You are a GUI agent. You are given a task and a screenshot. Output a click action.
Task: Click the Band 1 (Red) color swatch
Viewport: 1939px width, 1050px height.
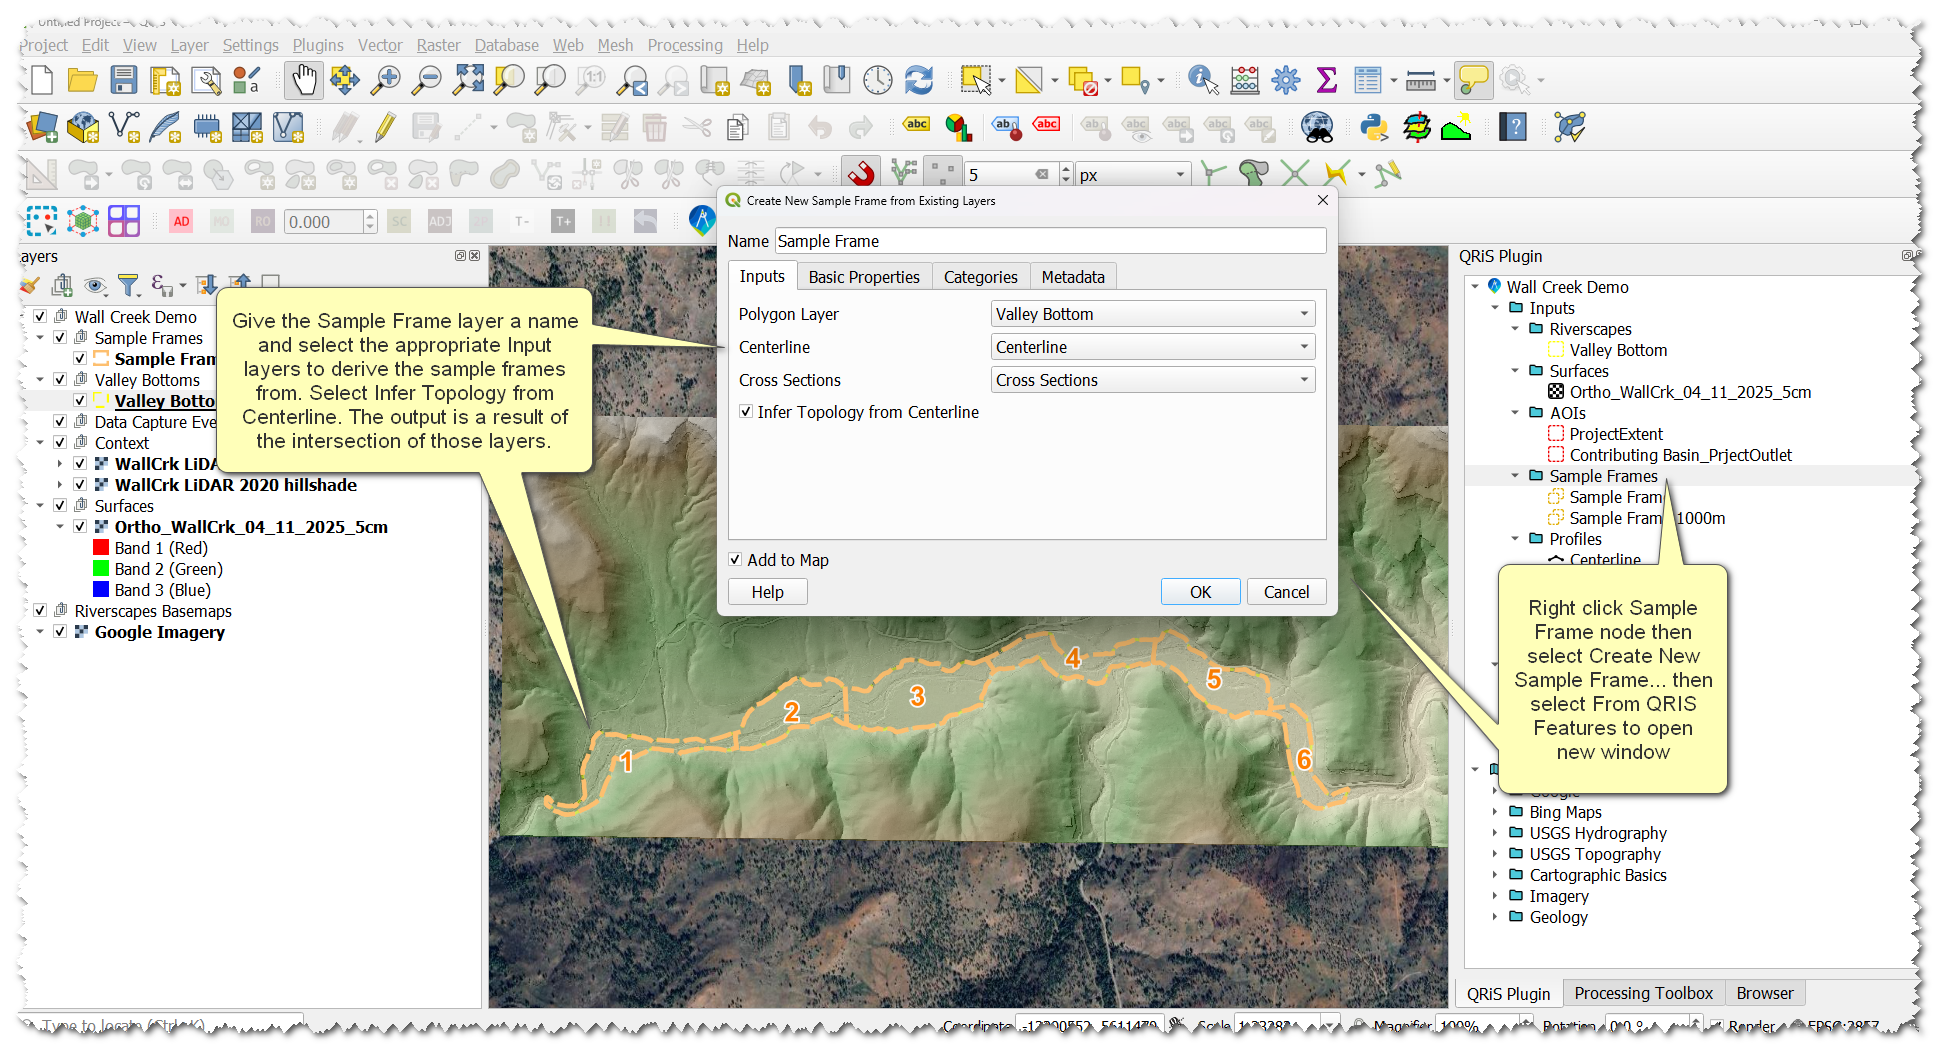coord(101,548)
